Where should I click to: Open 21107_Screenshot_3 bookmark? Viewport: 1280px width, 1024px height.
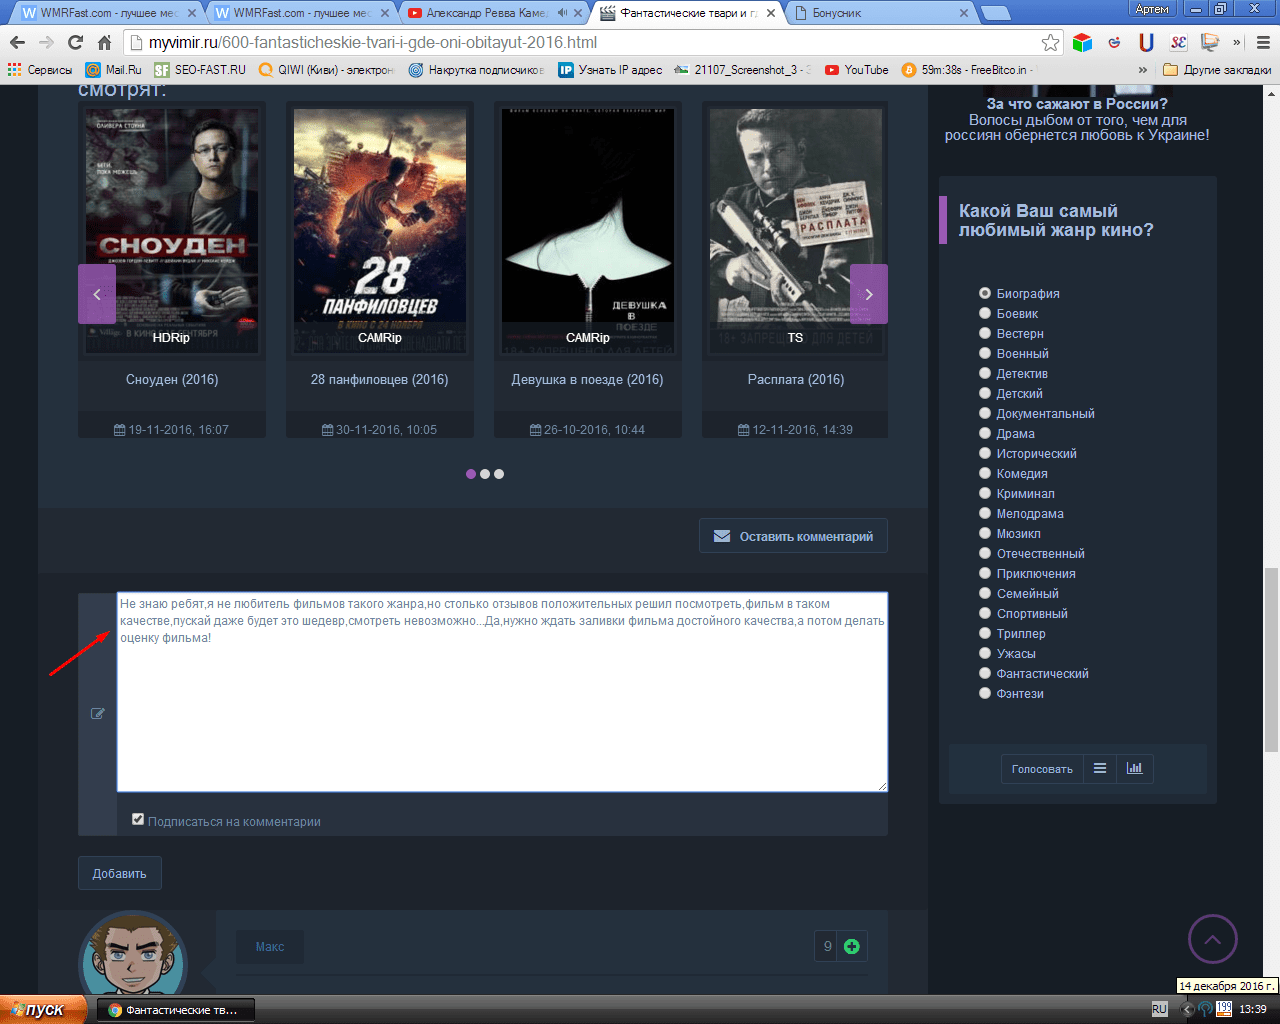743,70
